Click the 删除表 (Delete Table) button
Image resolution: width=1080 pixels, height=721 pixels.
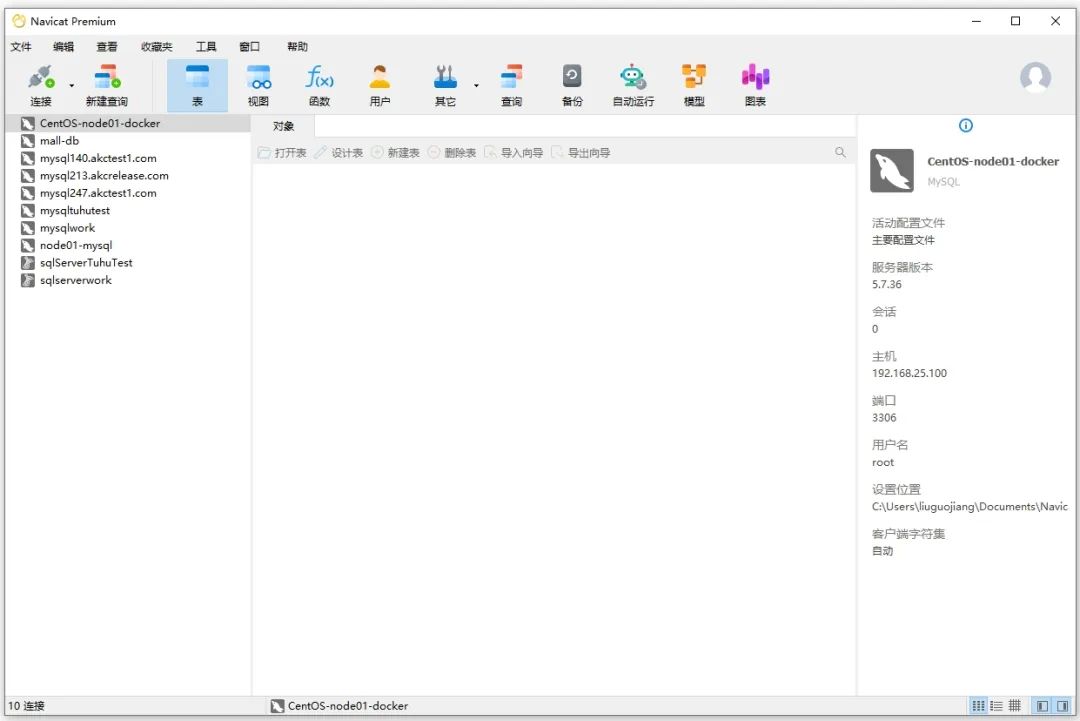tap(451, 152)
